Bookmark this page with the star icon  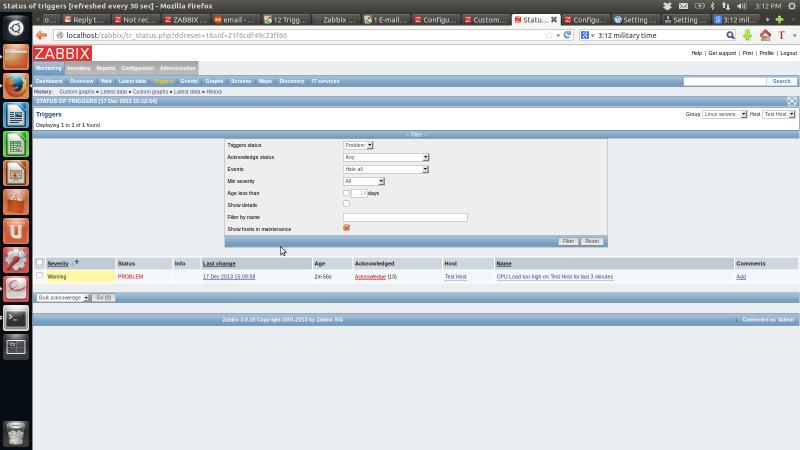point(549,35)
